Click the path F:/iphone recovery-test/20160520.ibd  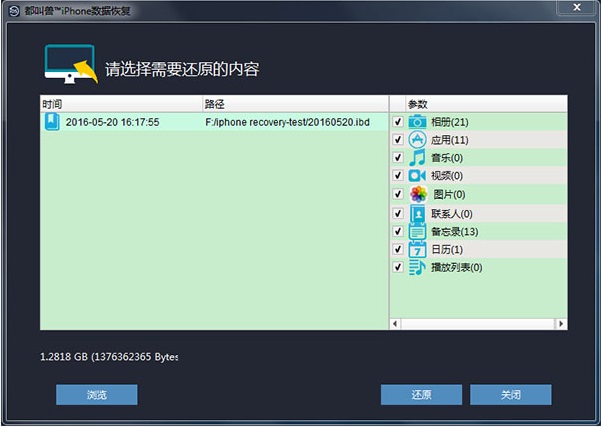287,122
